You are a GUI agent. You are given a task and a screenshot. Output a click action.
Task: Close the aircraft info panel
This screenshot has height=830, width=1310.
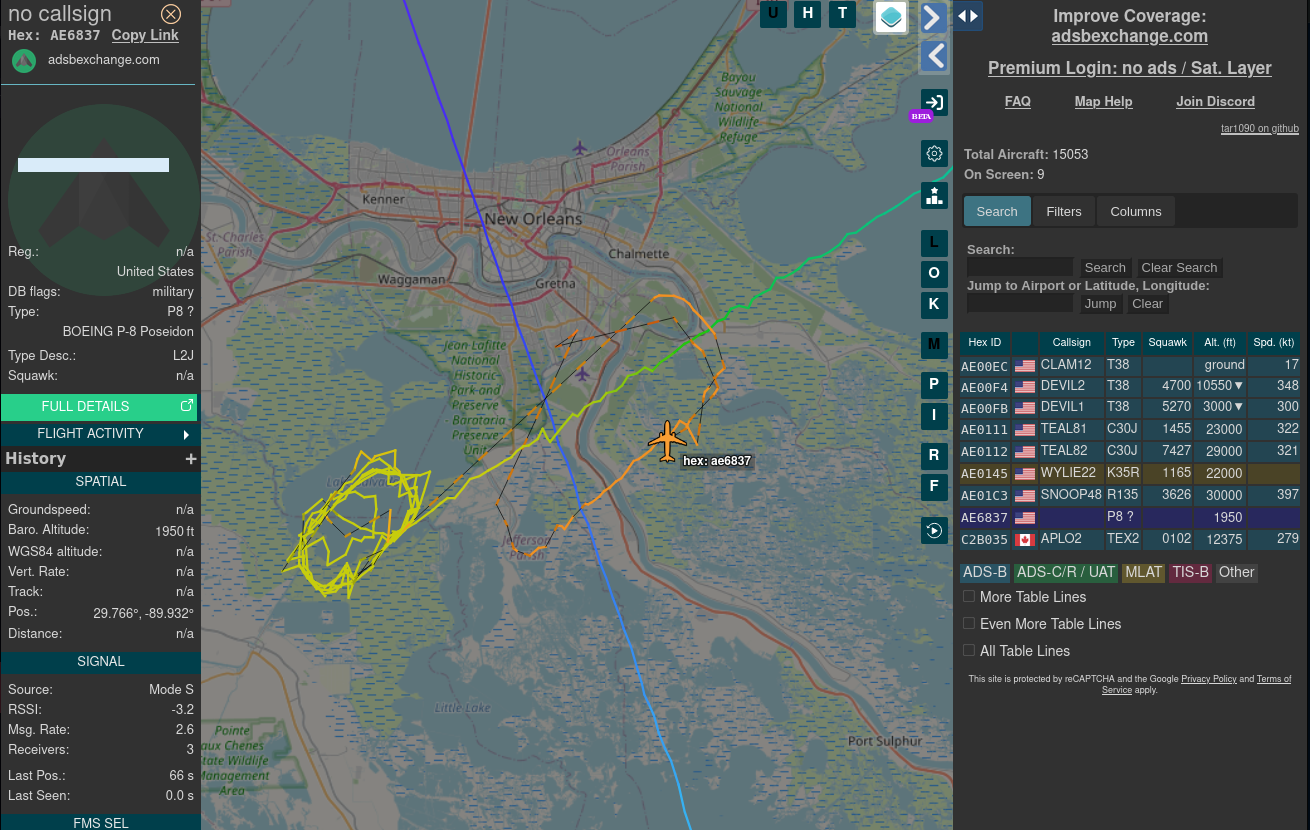click(171, 14)
